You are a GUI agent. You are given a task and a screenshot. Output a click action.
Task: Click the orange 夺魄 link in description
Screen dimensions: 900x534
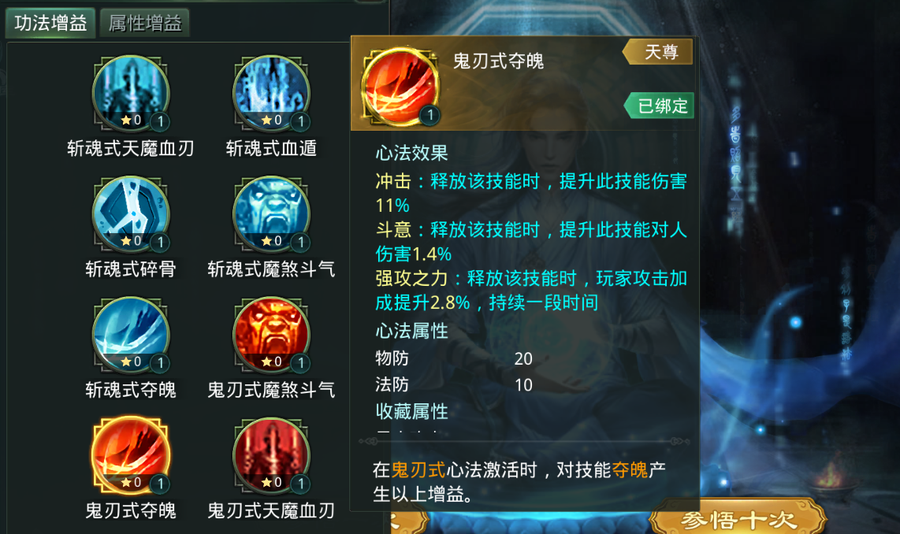coord(630,470)
